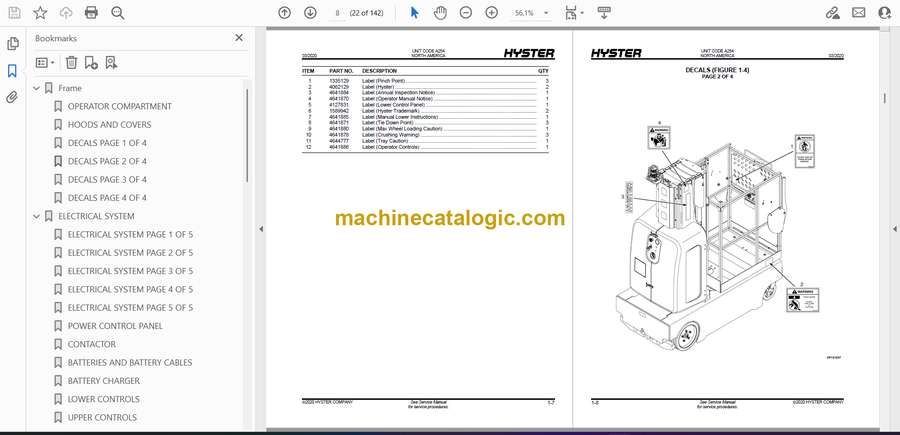Open the account profile icon

pos(885,13)
